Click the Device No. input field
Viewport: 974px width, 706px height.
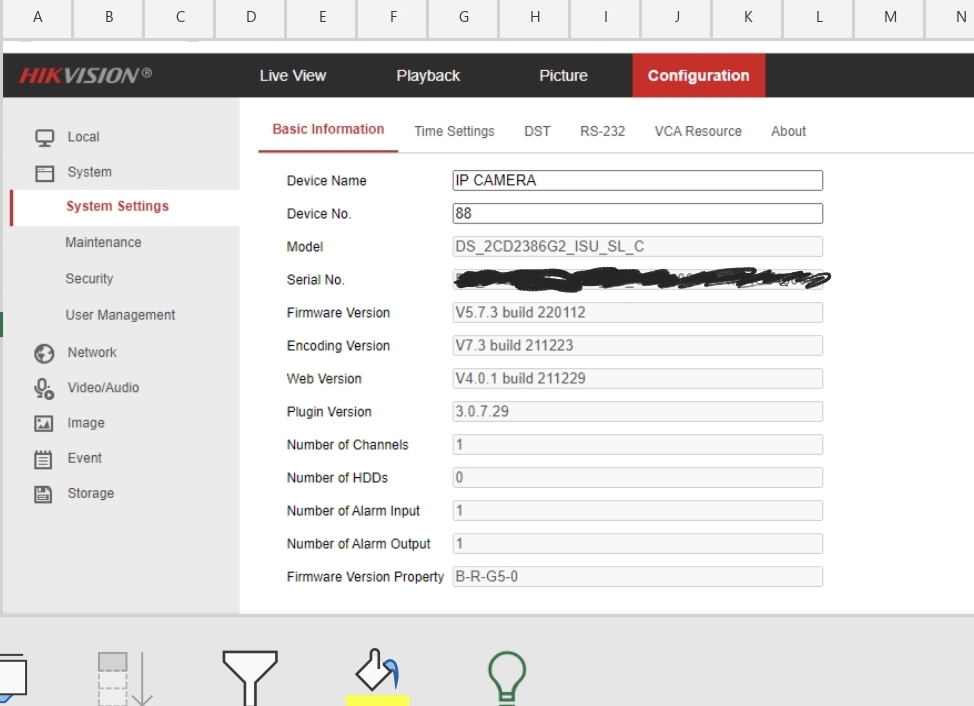637,214
